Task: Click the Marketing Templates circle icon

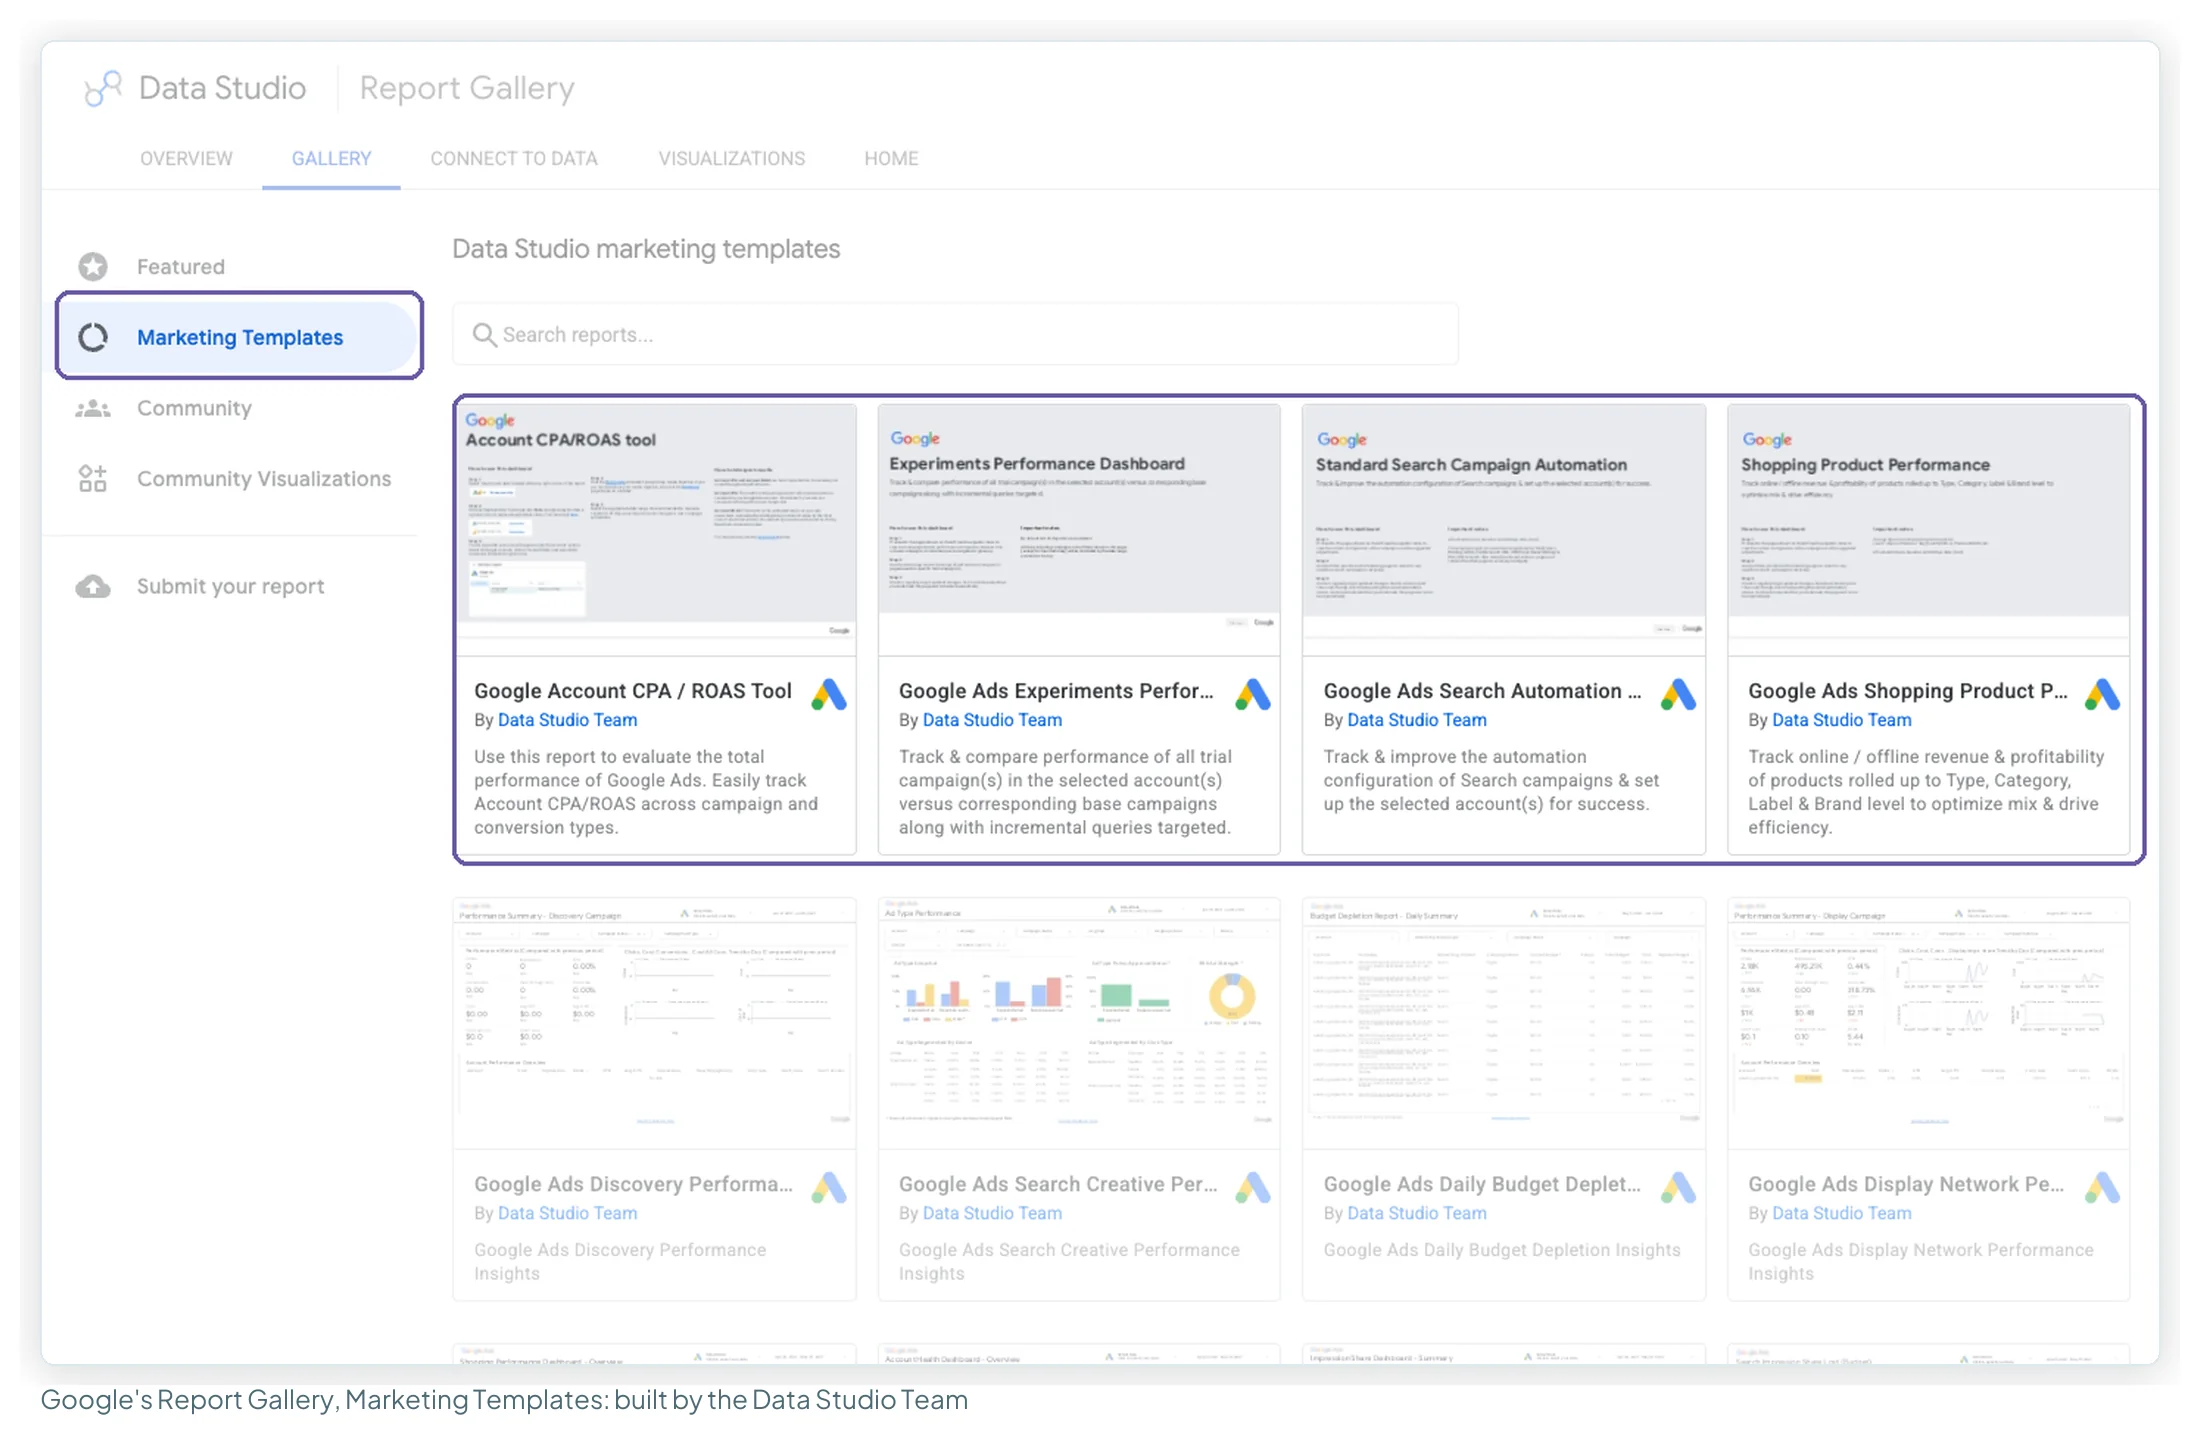Action: coord(93,337)
